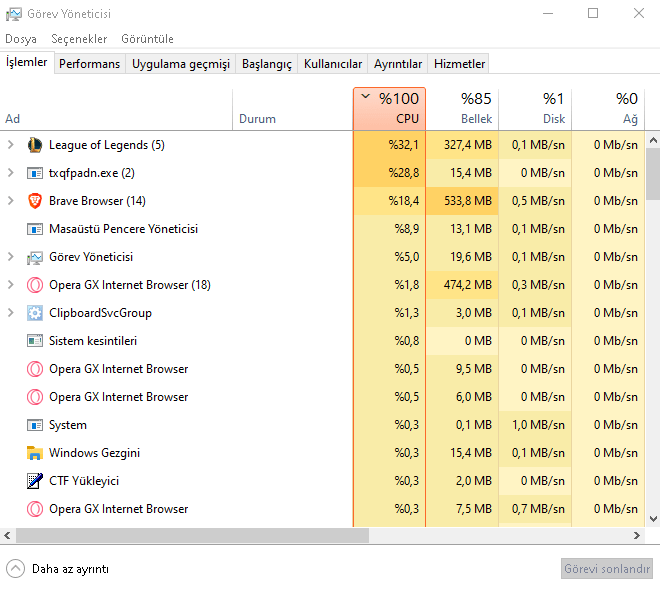Click the 327,4 MB memory cell
The image size is (660, 590).
[462, 145]
